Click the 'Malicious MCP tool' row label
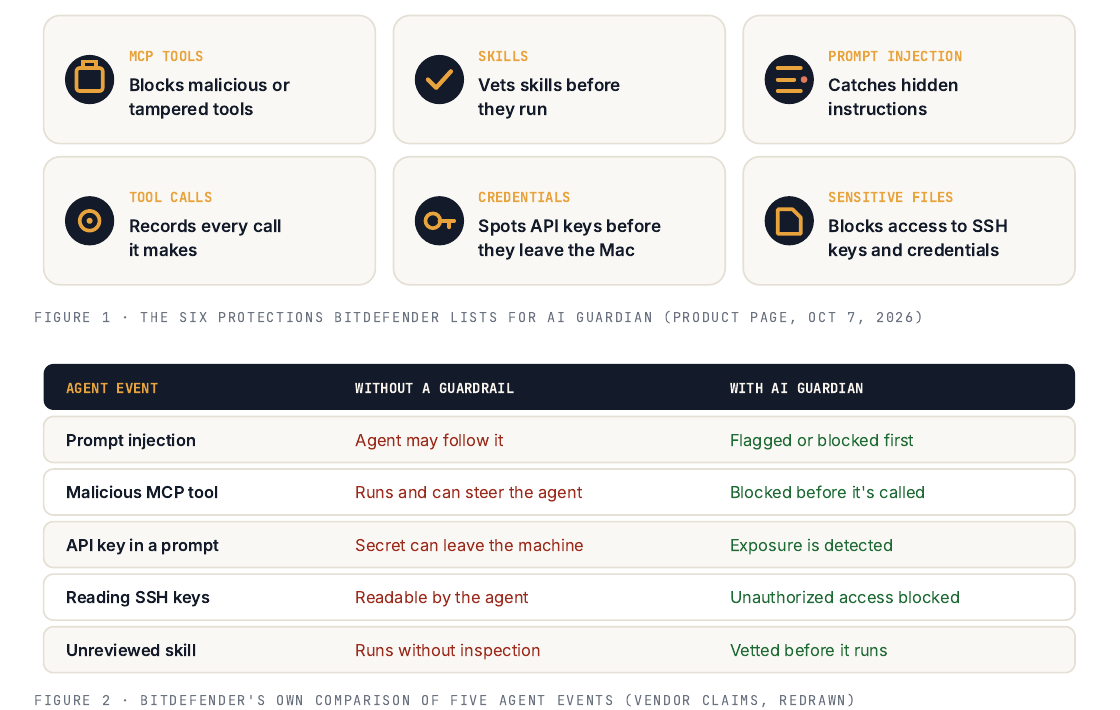1120x710 pixels. (141, 492)
